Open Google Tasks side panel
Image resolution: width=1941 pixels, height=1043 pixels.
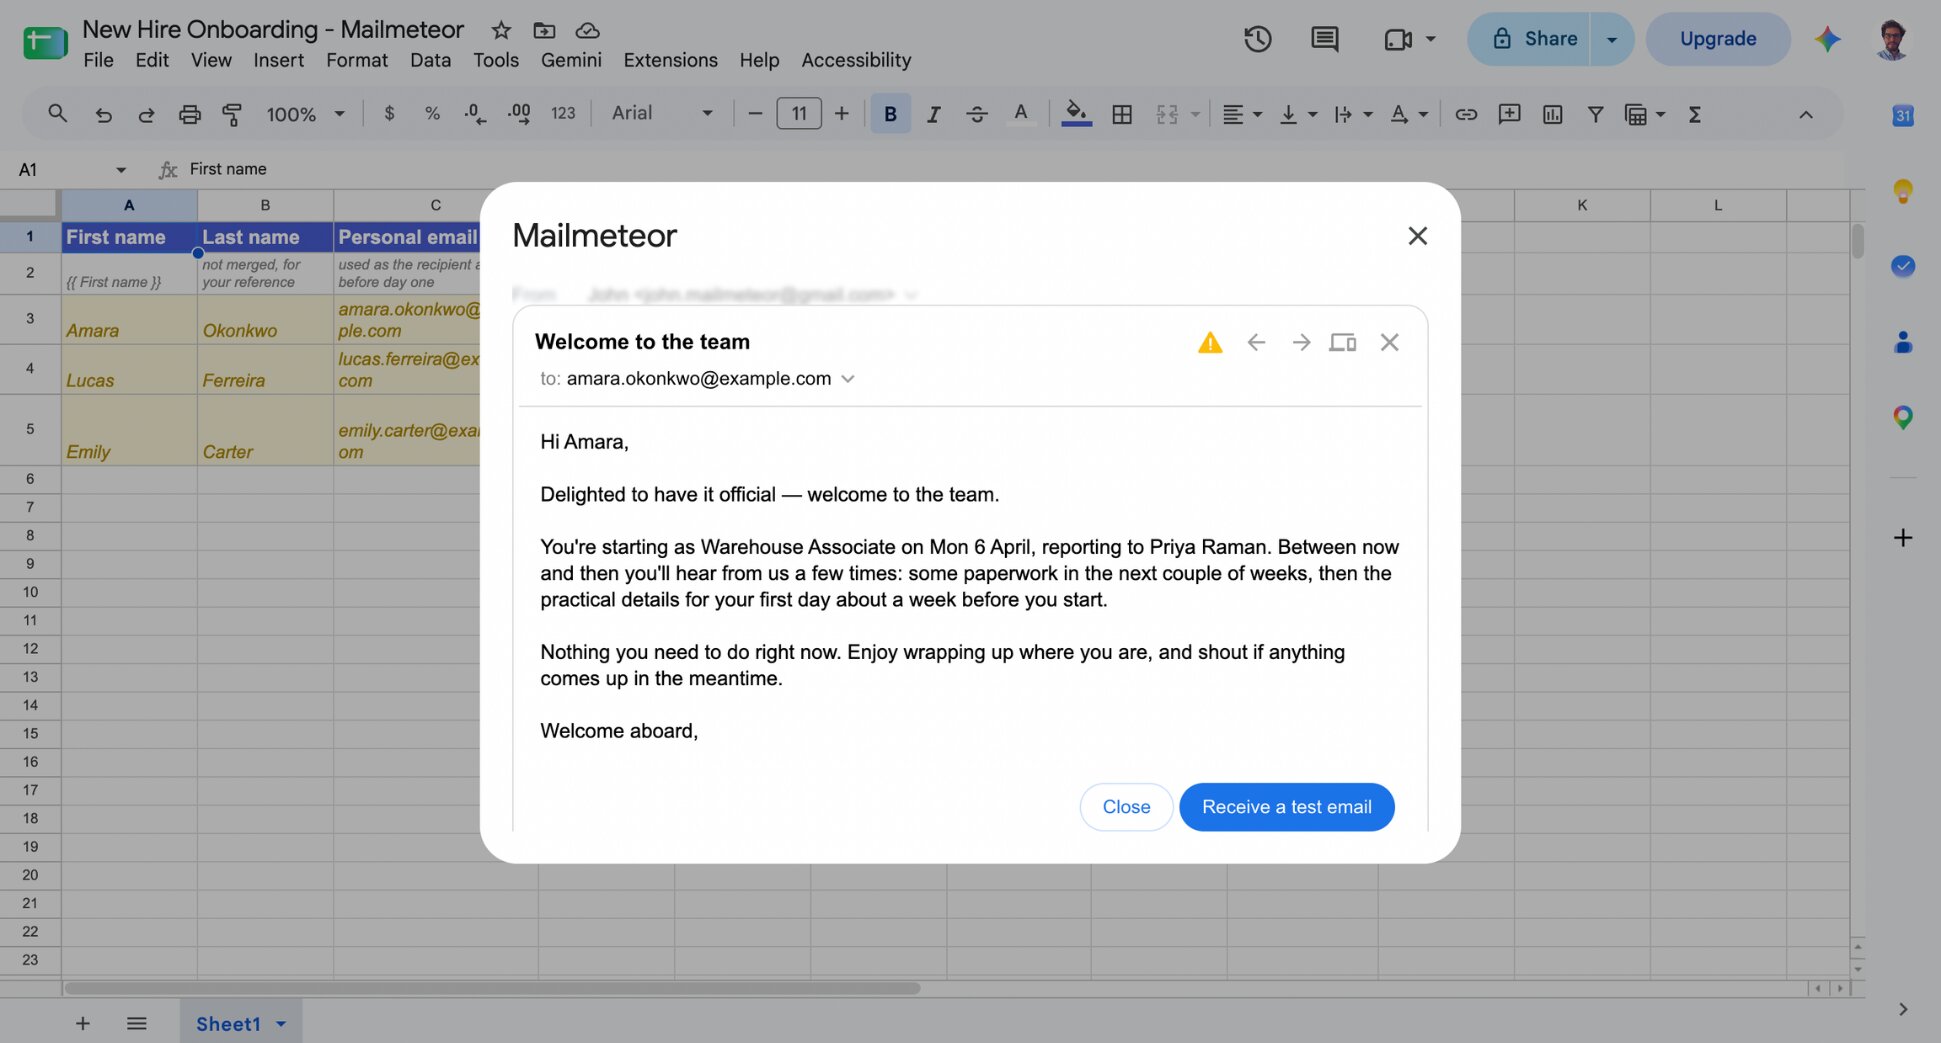pyautogui.click(x=1902, y=266)
